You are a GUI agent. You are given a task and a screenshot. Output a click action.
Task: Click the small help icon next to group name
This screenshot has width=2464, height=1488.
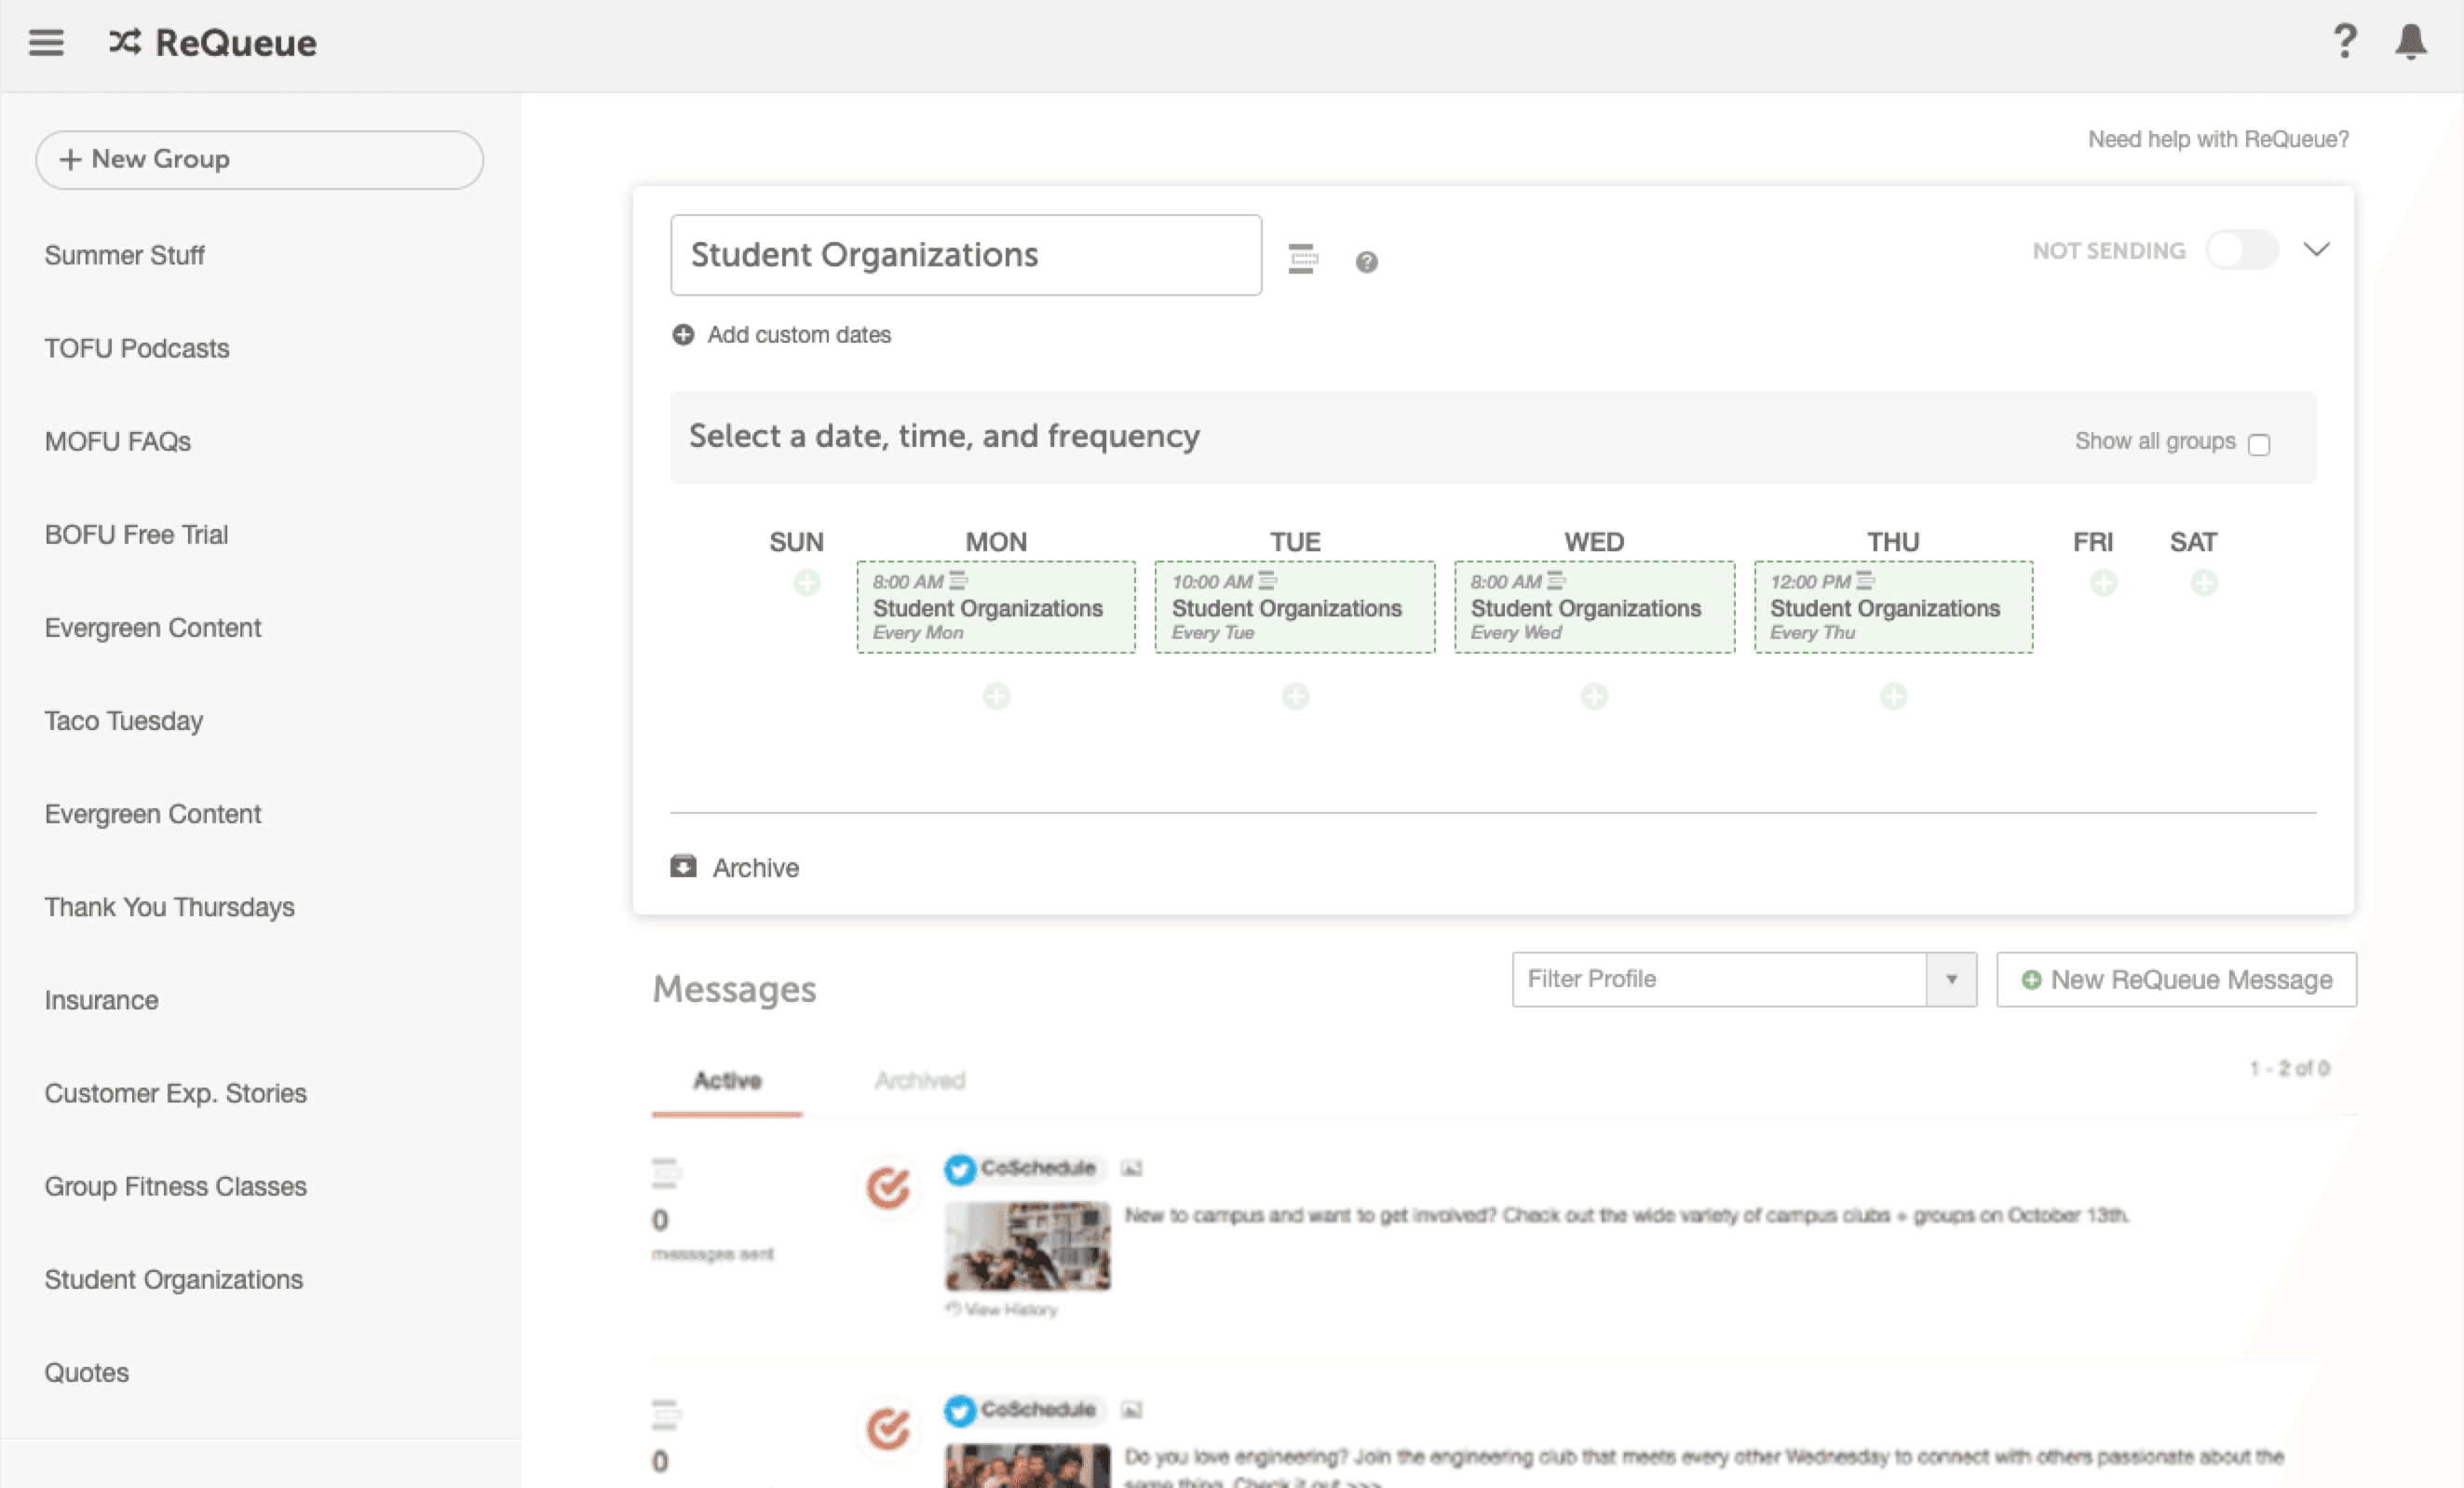pos(1366,262)
